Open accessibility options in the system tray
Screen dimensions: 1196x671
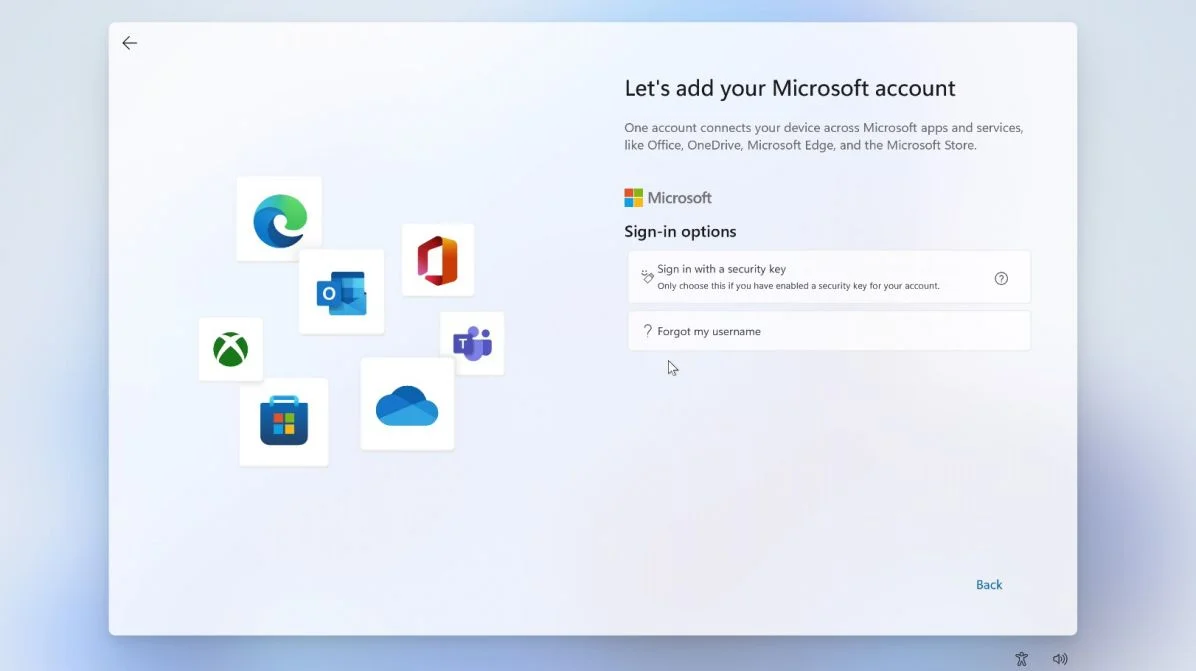point(1021,659)
